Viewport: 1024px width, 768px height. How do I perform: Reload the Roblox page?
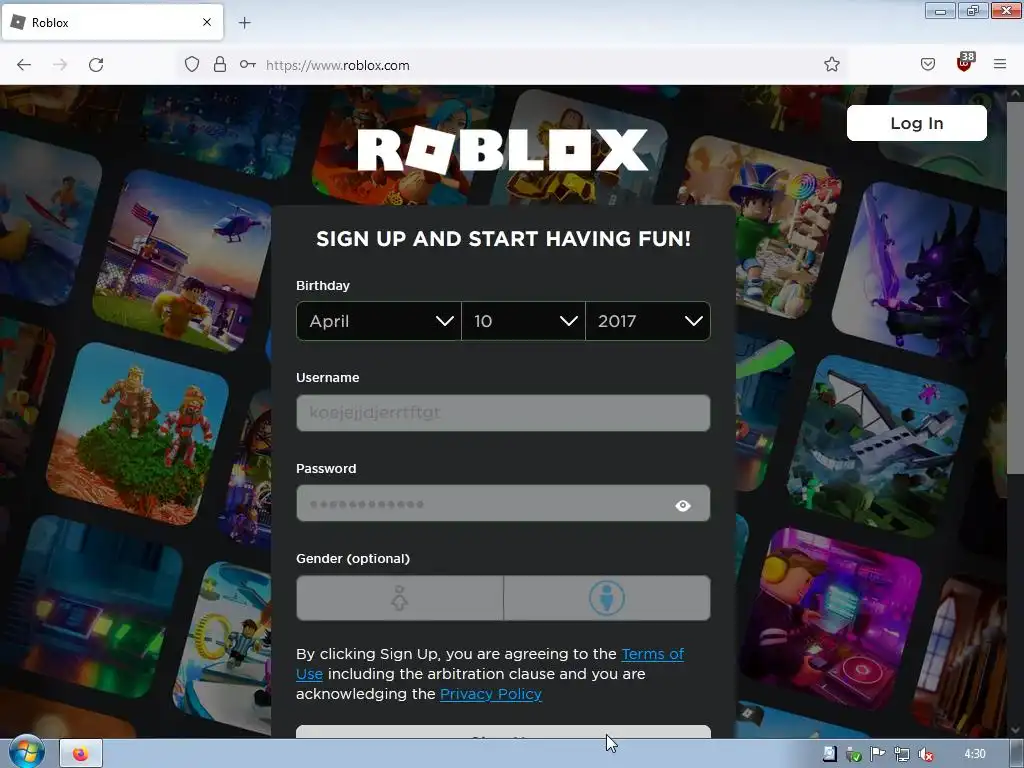tap(96, 65)
